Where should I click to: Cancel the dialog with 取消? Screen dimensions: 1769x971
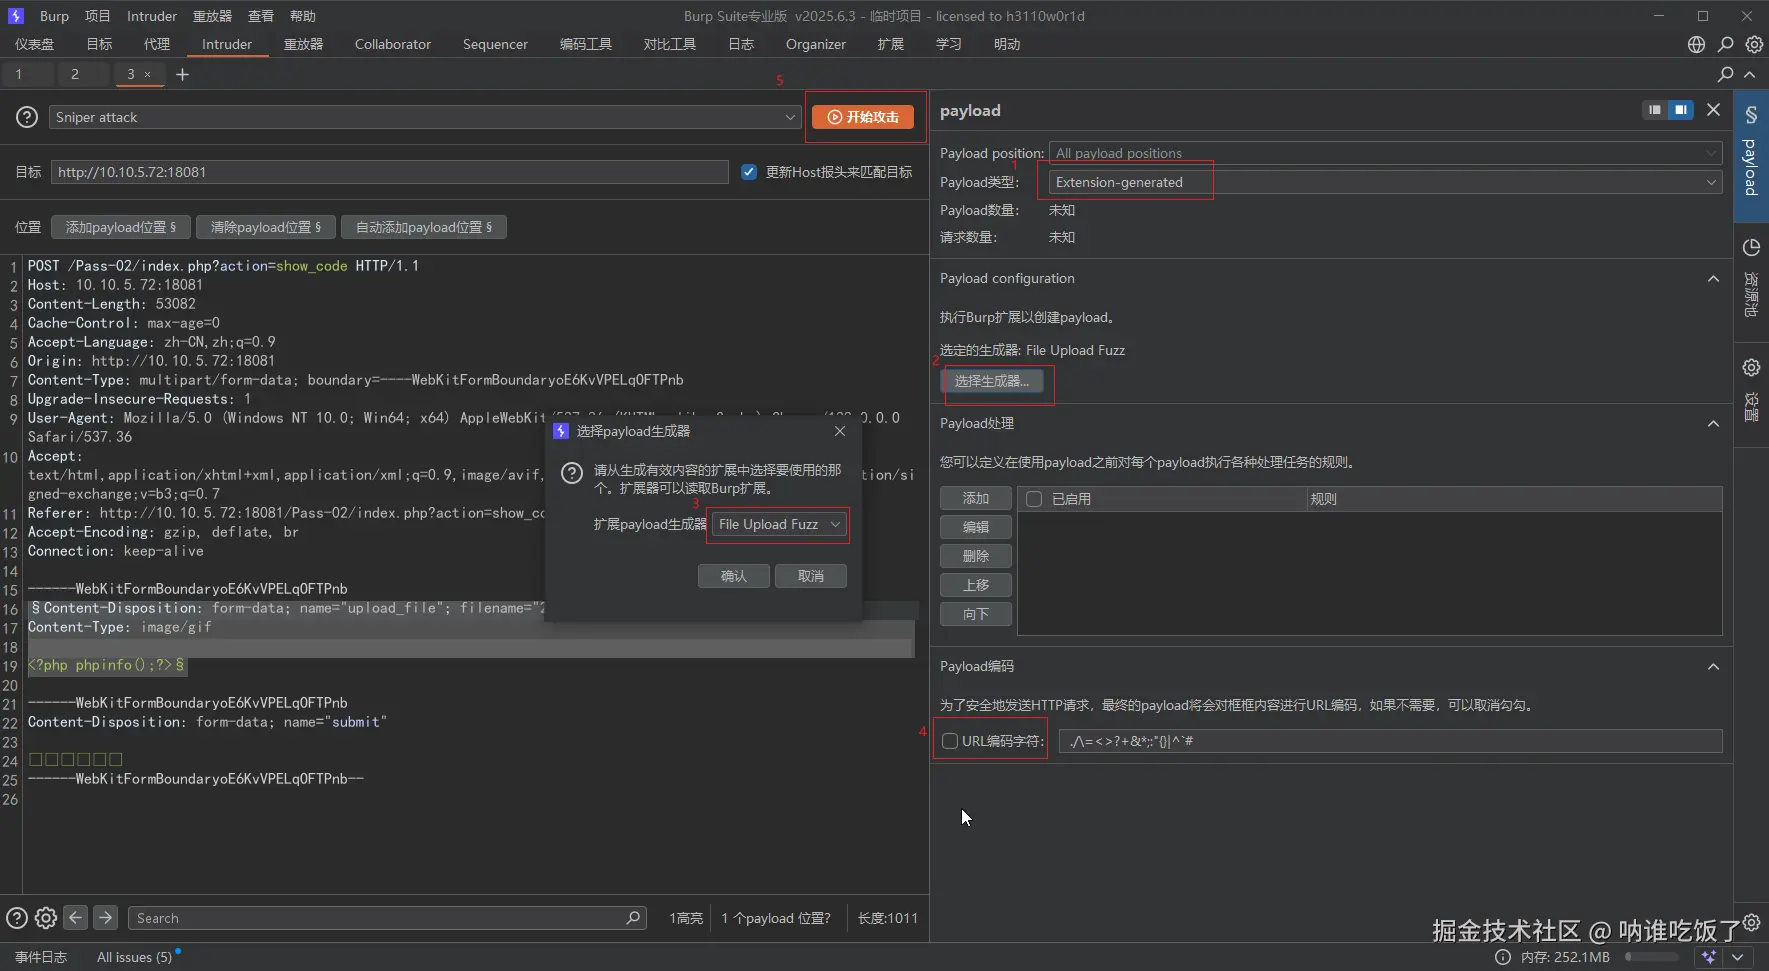tap(811, 576)
